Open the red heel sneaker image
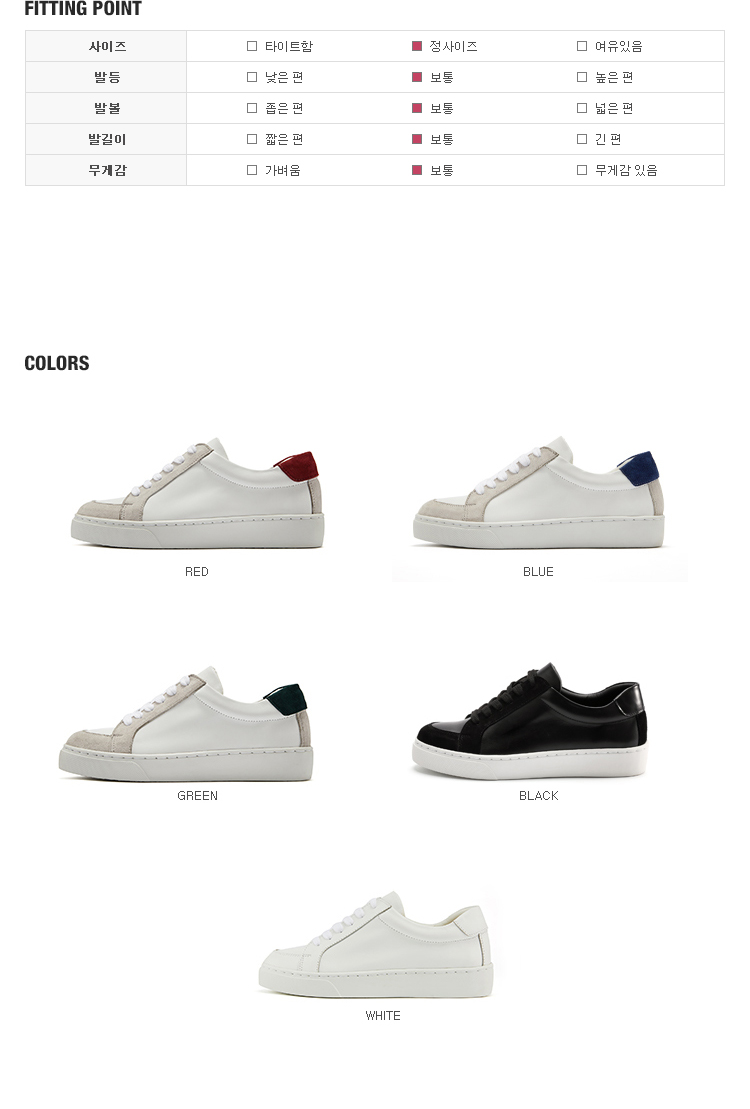Screen dimensions: 750x1109 coord(197,493)
